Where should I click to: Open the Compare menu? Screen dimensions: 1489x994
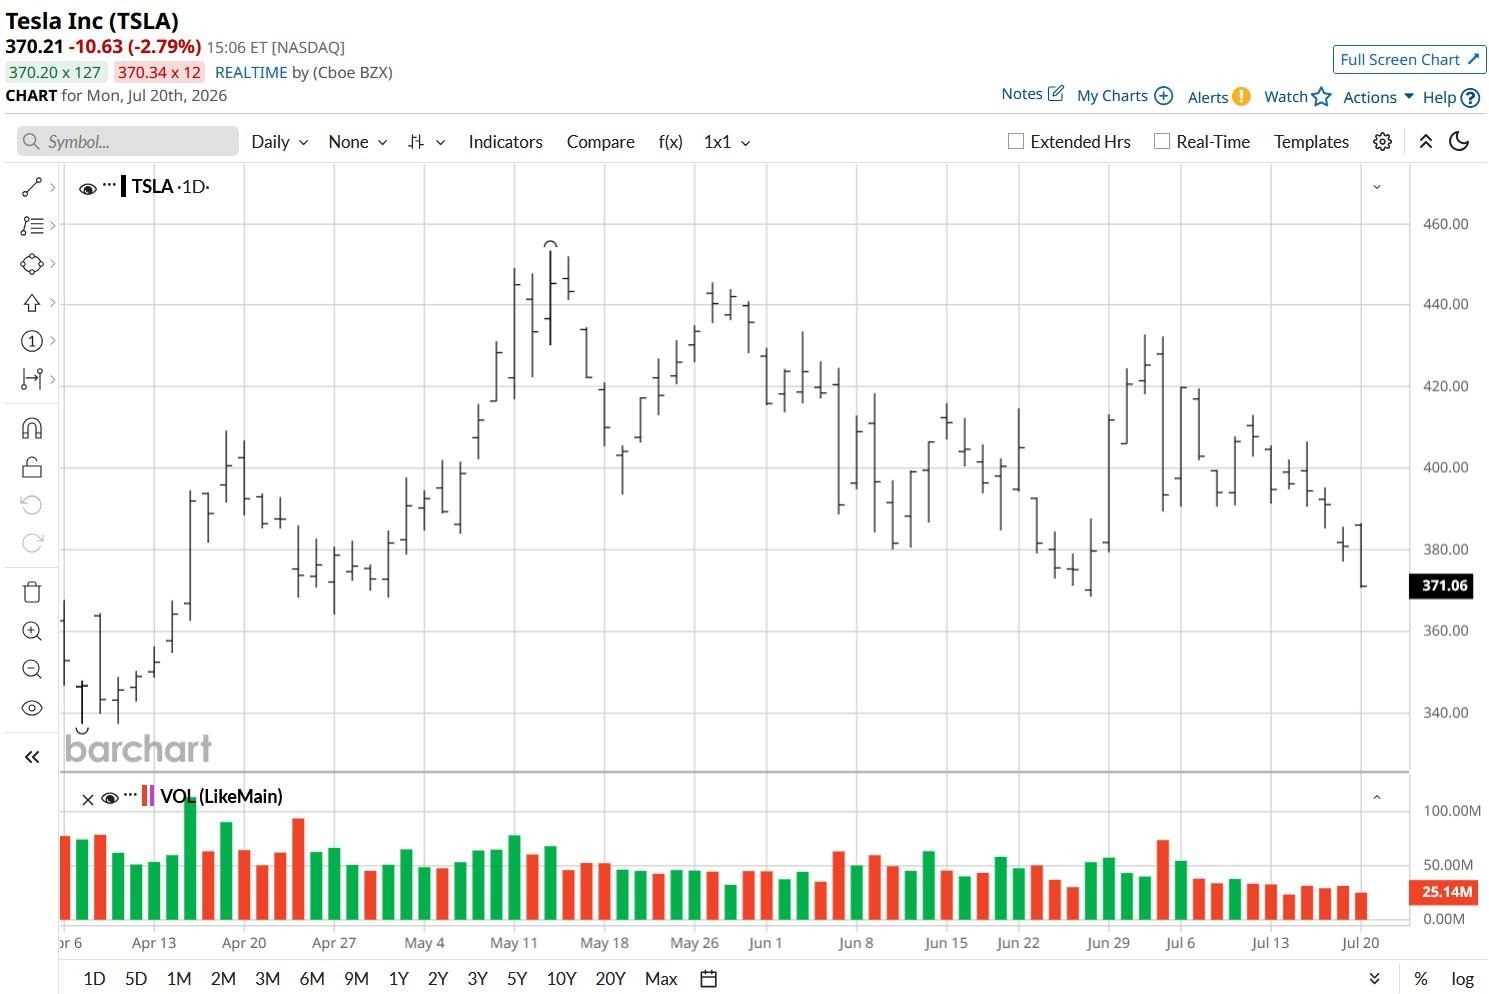pos(600,142)
